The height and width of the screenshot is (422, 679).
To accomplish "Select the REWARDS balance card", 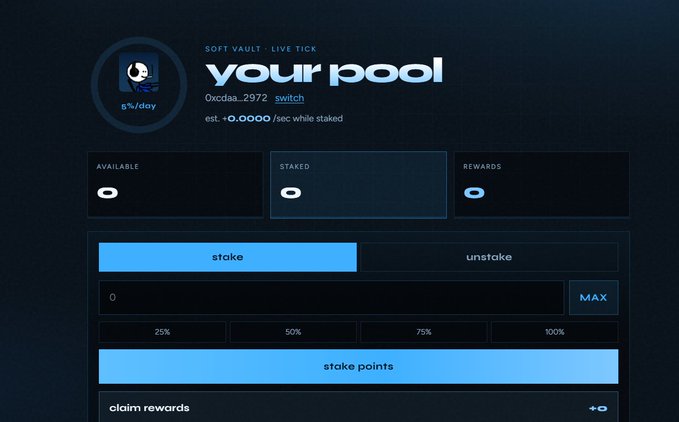I will [542, 184].
